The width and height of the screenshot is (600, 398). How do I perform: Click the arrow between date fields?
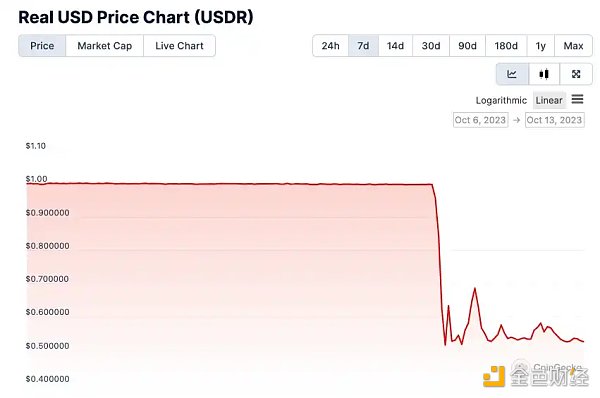click(517, 120)
